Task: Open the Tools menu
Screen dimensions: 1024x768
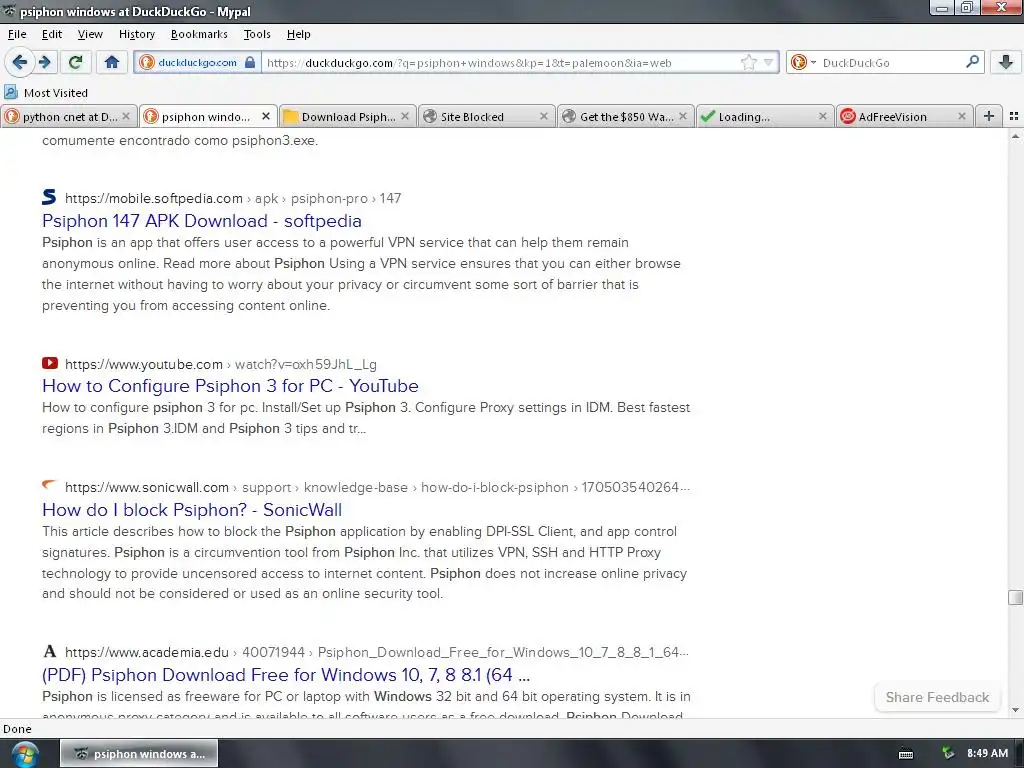Action: coord(257,34)
